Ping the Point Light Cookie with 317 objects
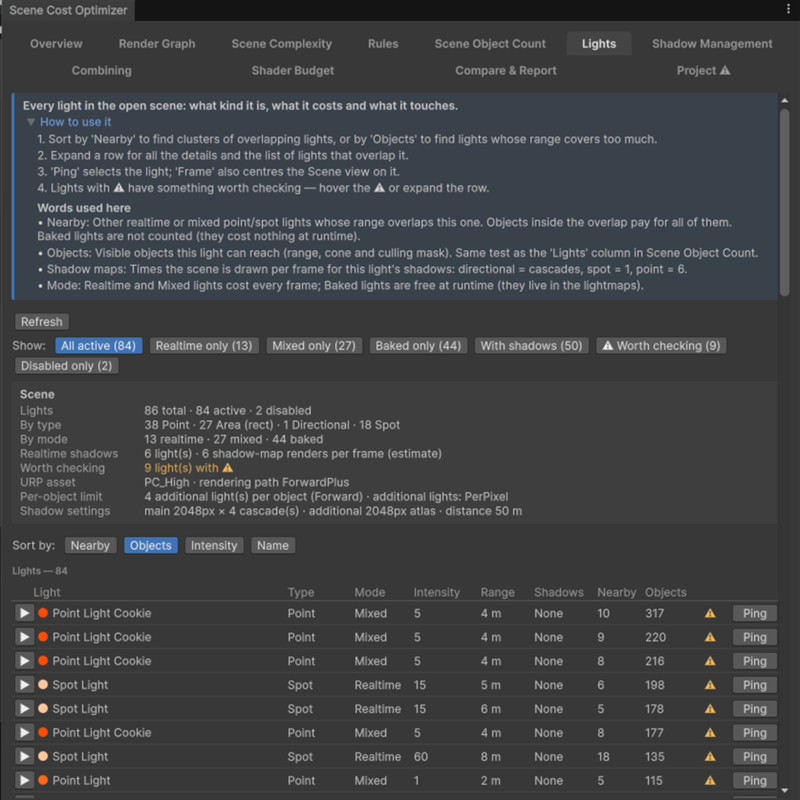The height and width of the screenshot is (800, 800). click(x=755, y=613)
